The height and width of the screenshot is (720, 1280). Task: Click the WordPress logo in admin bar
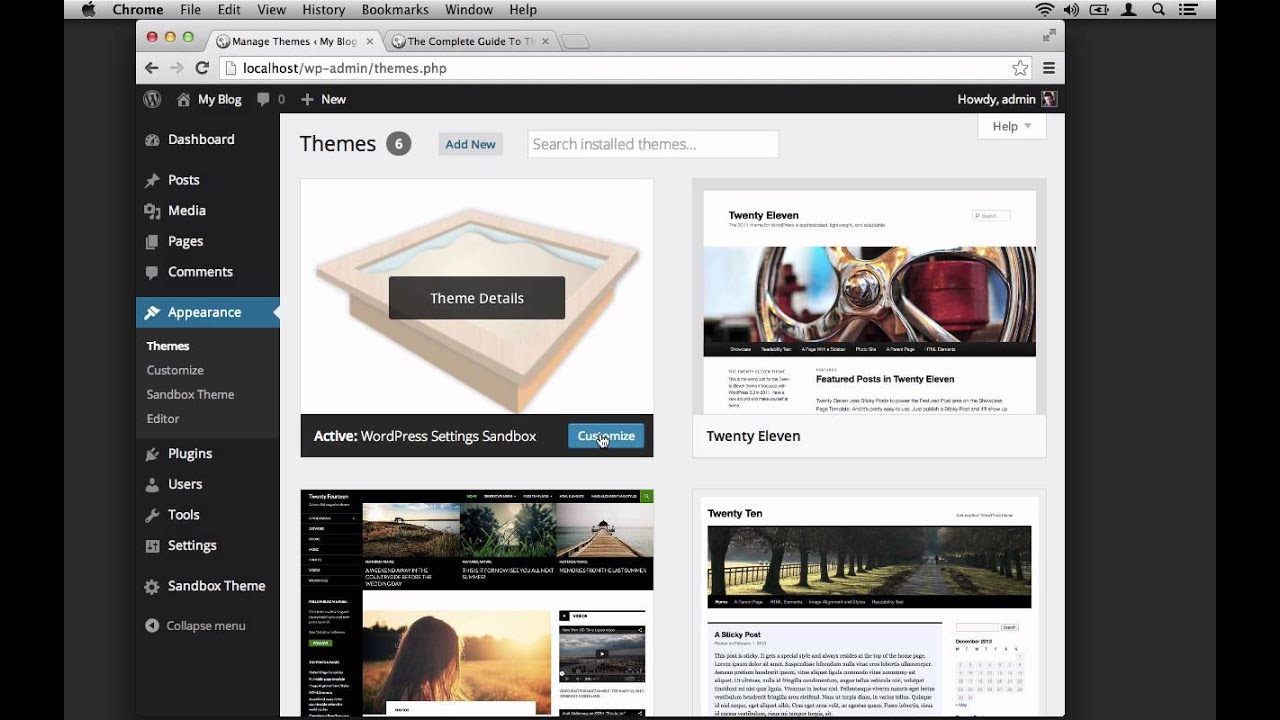[152, 99]
